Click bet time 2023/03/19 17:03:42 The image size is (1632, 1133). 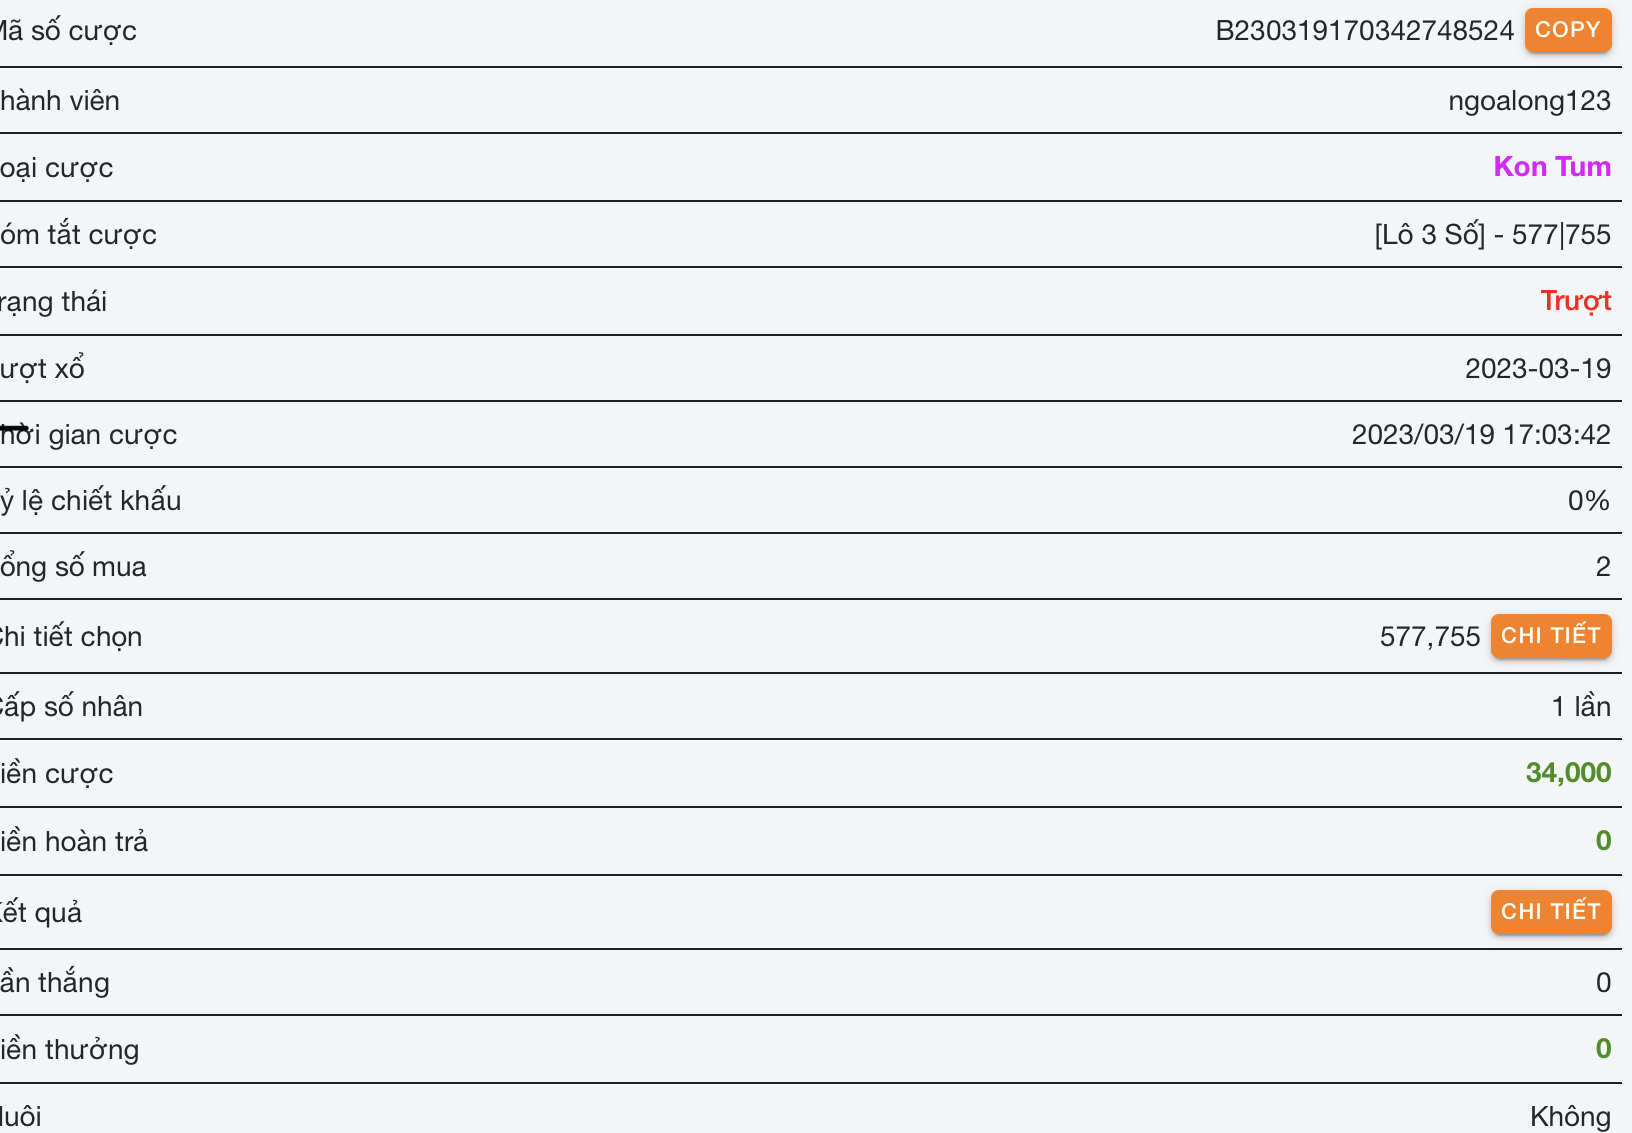click(x=1480, y=435)
